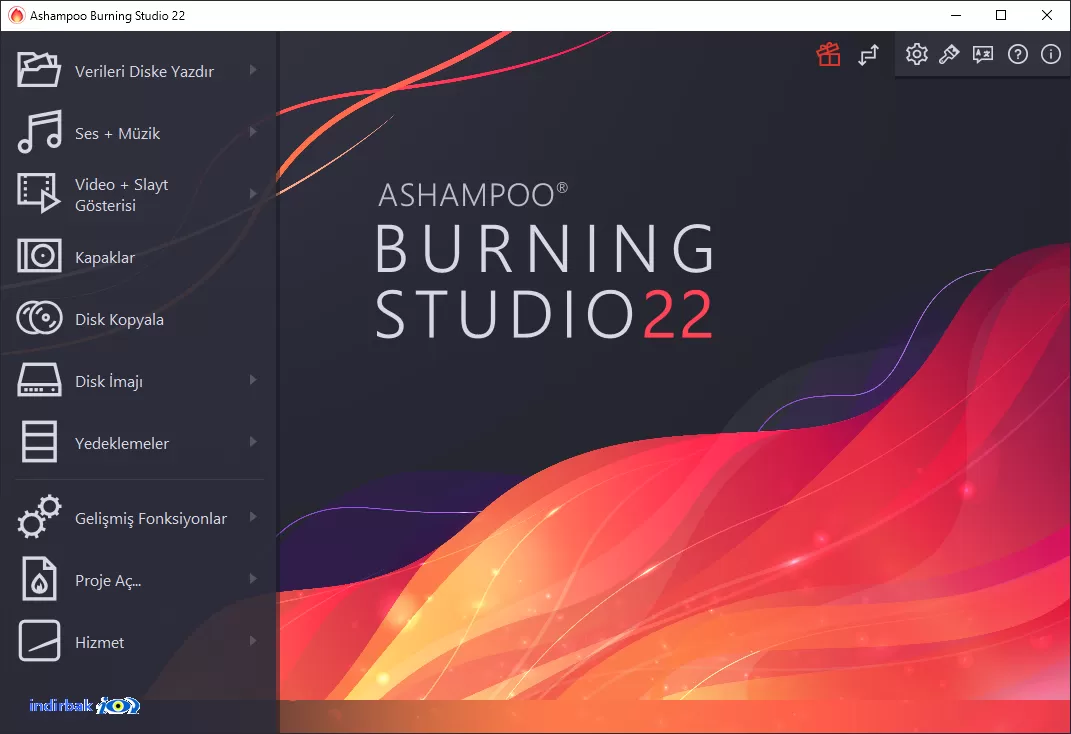Expand the Gelişmiş Fonksiyonlar submenu arrow
The width and height of the screenshot is (1071, 734).
click(253, 517)
